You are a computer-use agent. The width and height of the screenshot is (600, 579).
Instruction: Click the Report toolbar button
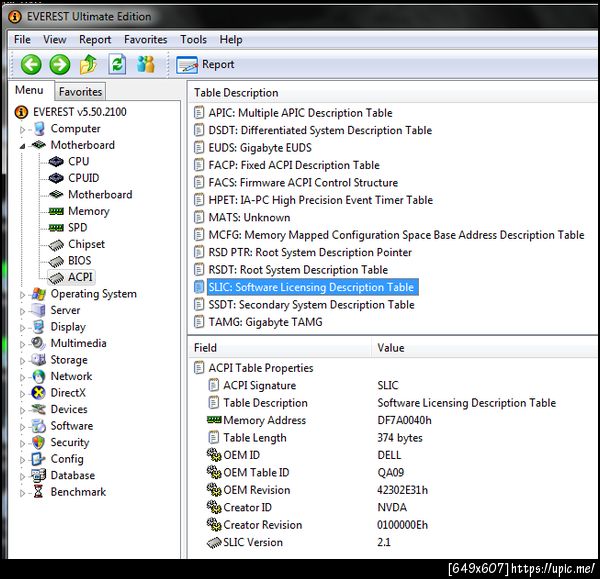[205, 64]
